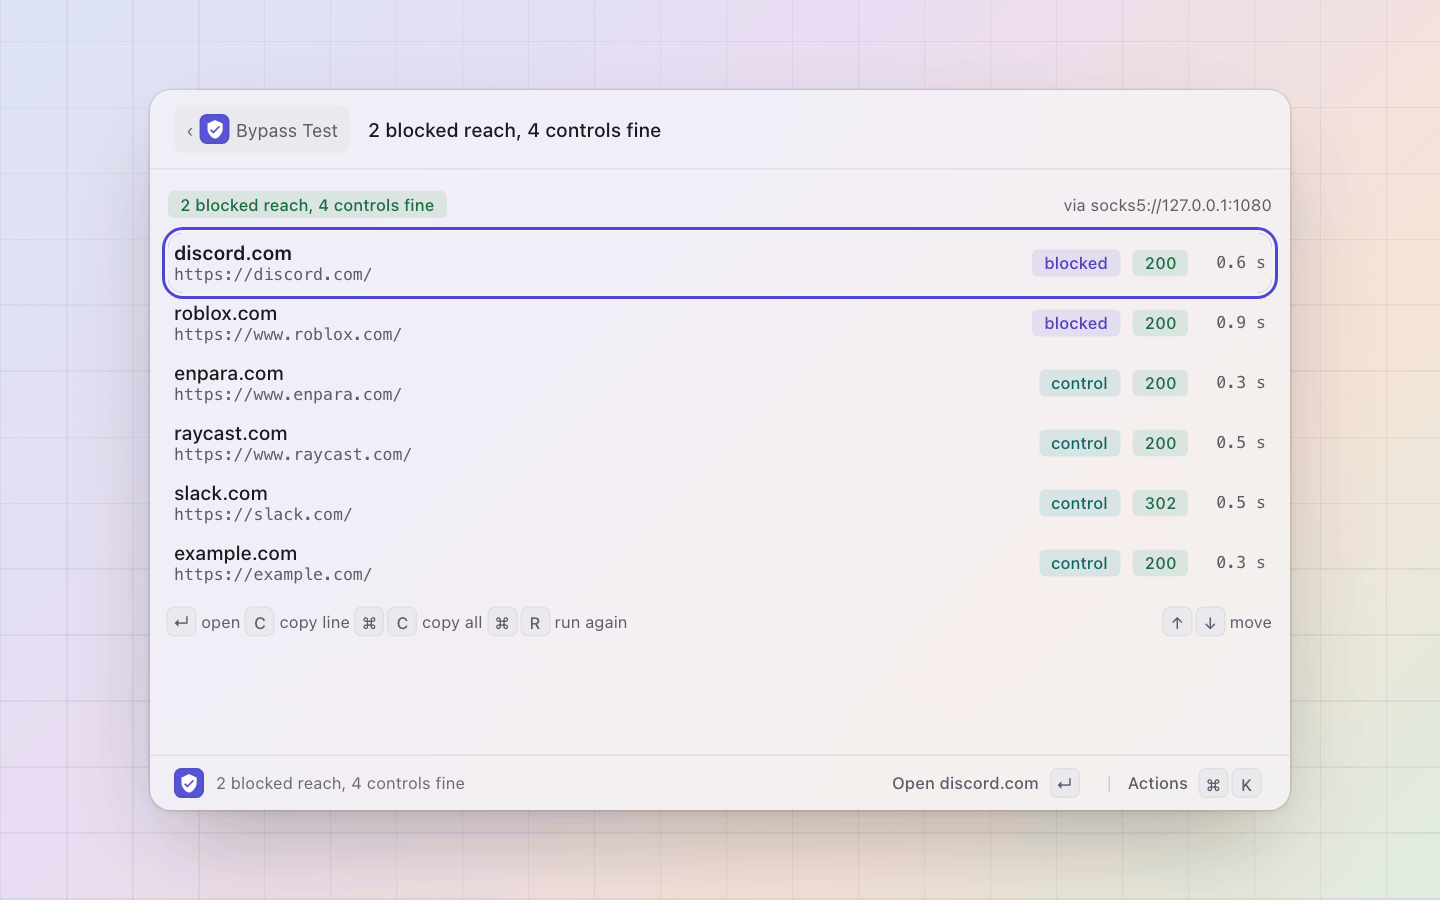Click the https://slack.com/ URL text
1440x900 pixels.
[263, 514]
